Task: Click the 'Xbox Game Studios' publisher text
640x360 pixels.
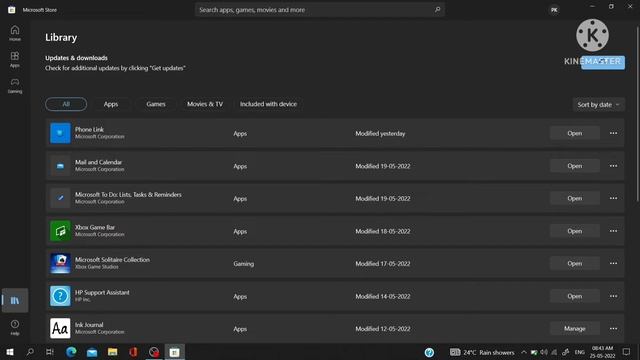Action: 97,267
